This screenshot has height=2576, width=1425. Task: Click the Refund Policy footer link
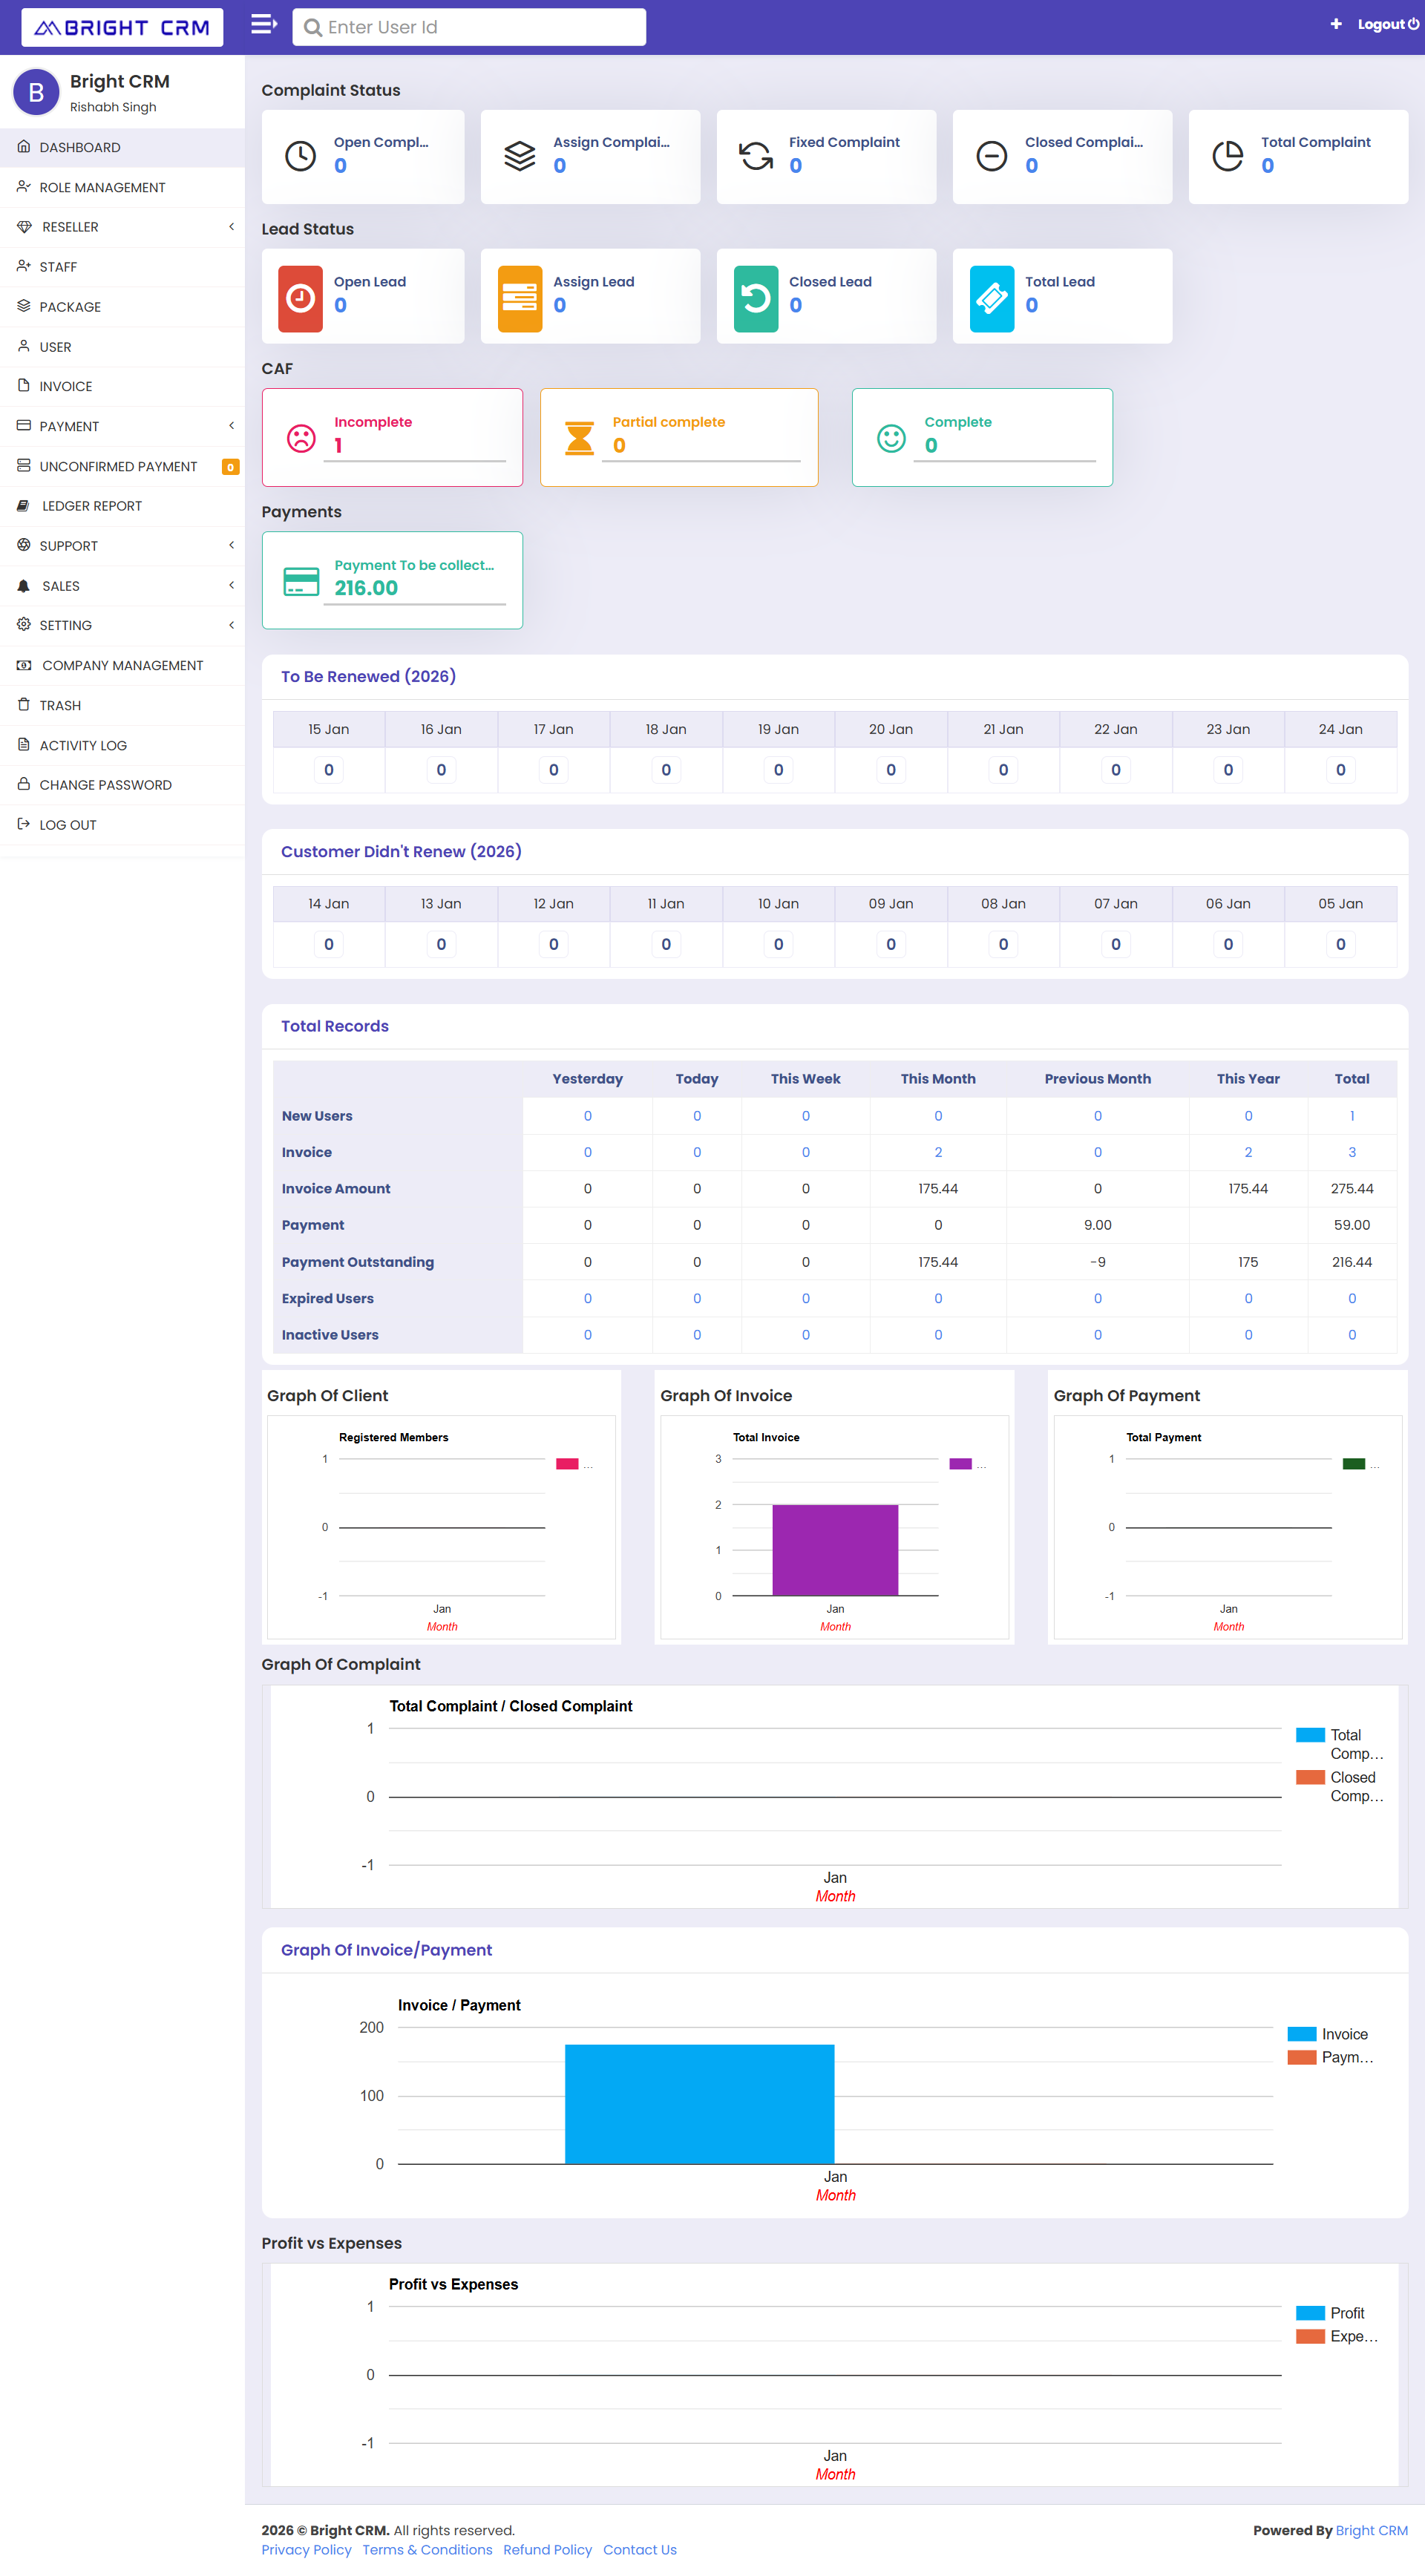(x=547, y=2549)
